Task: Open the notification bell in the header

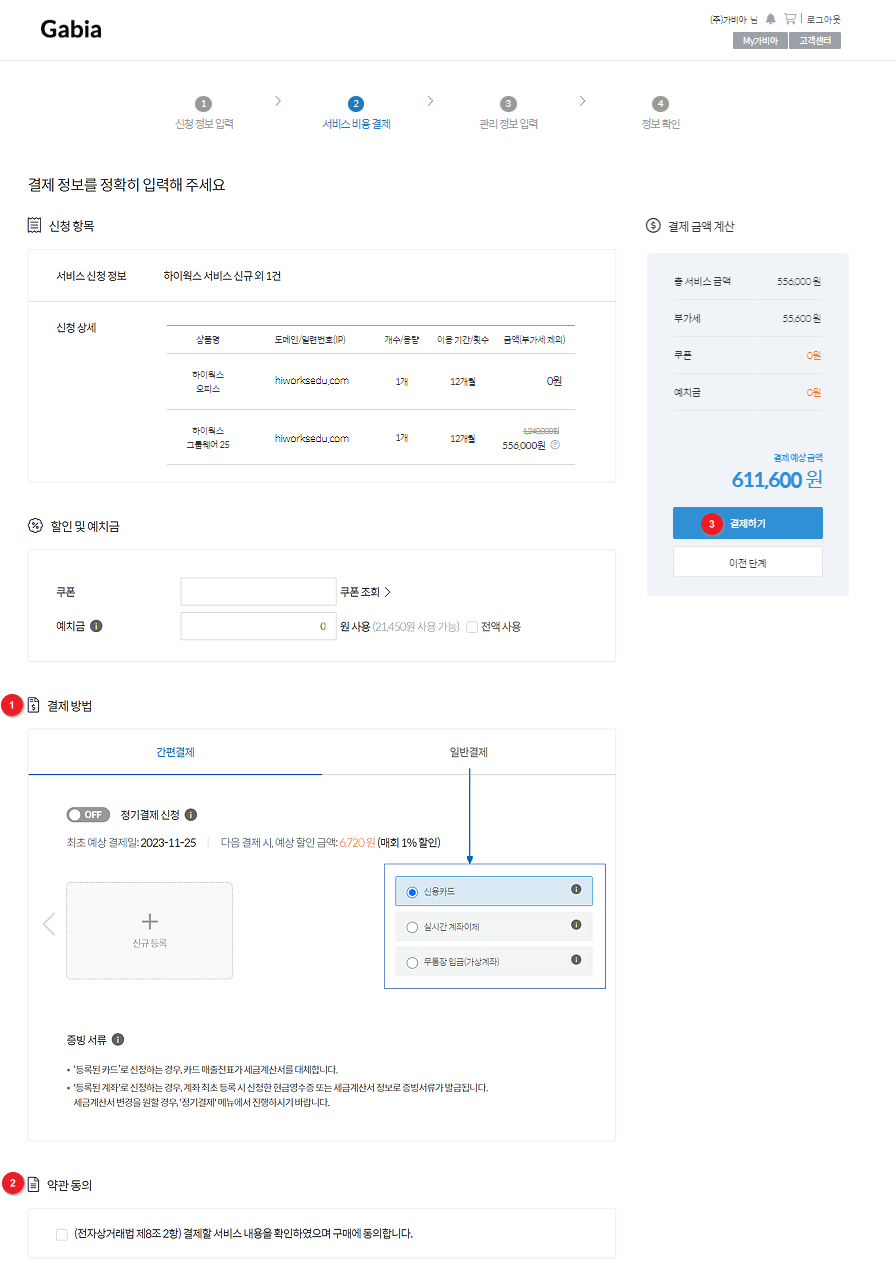Action: click(770, 19)
